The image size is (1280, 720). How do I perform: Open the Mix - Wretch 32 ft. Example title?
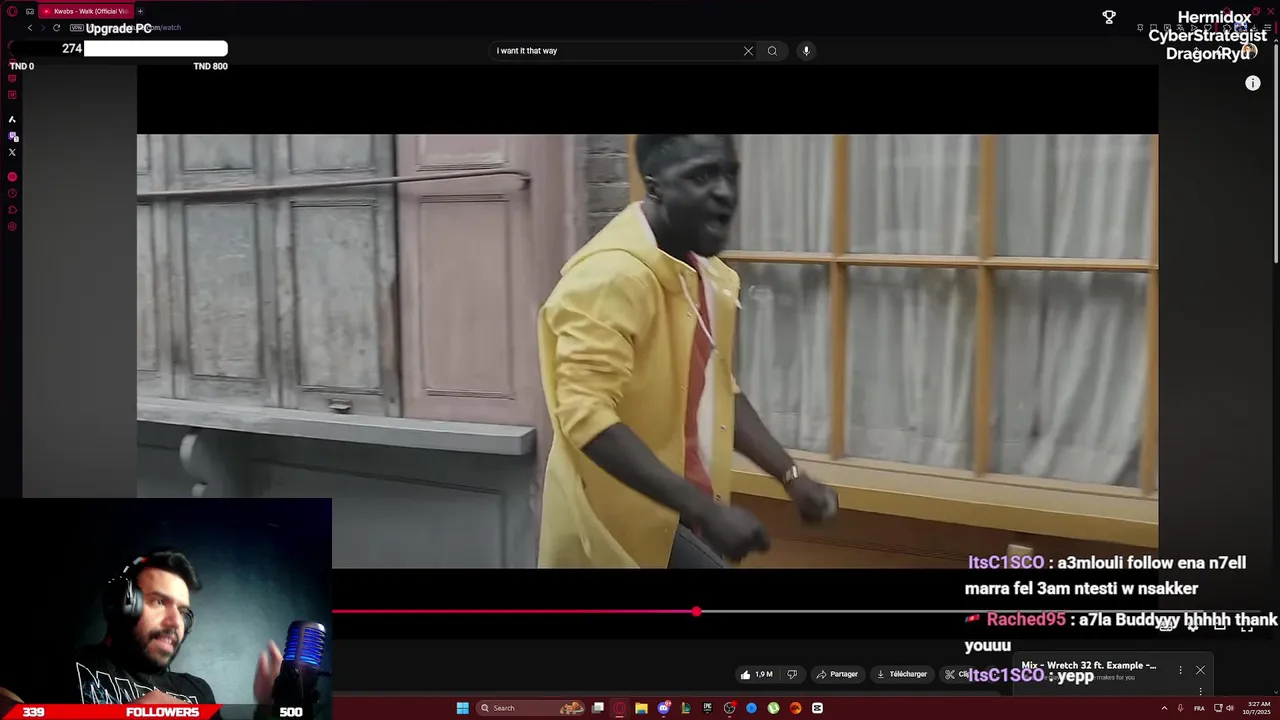point(1088,665)
